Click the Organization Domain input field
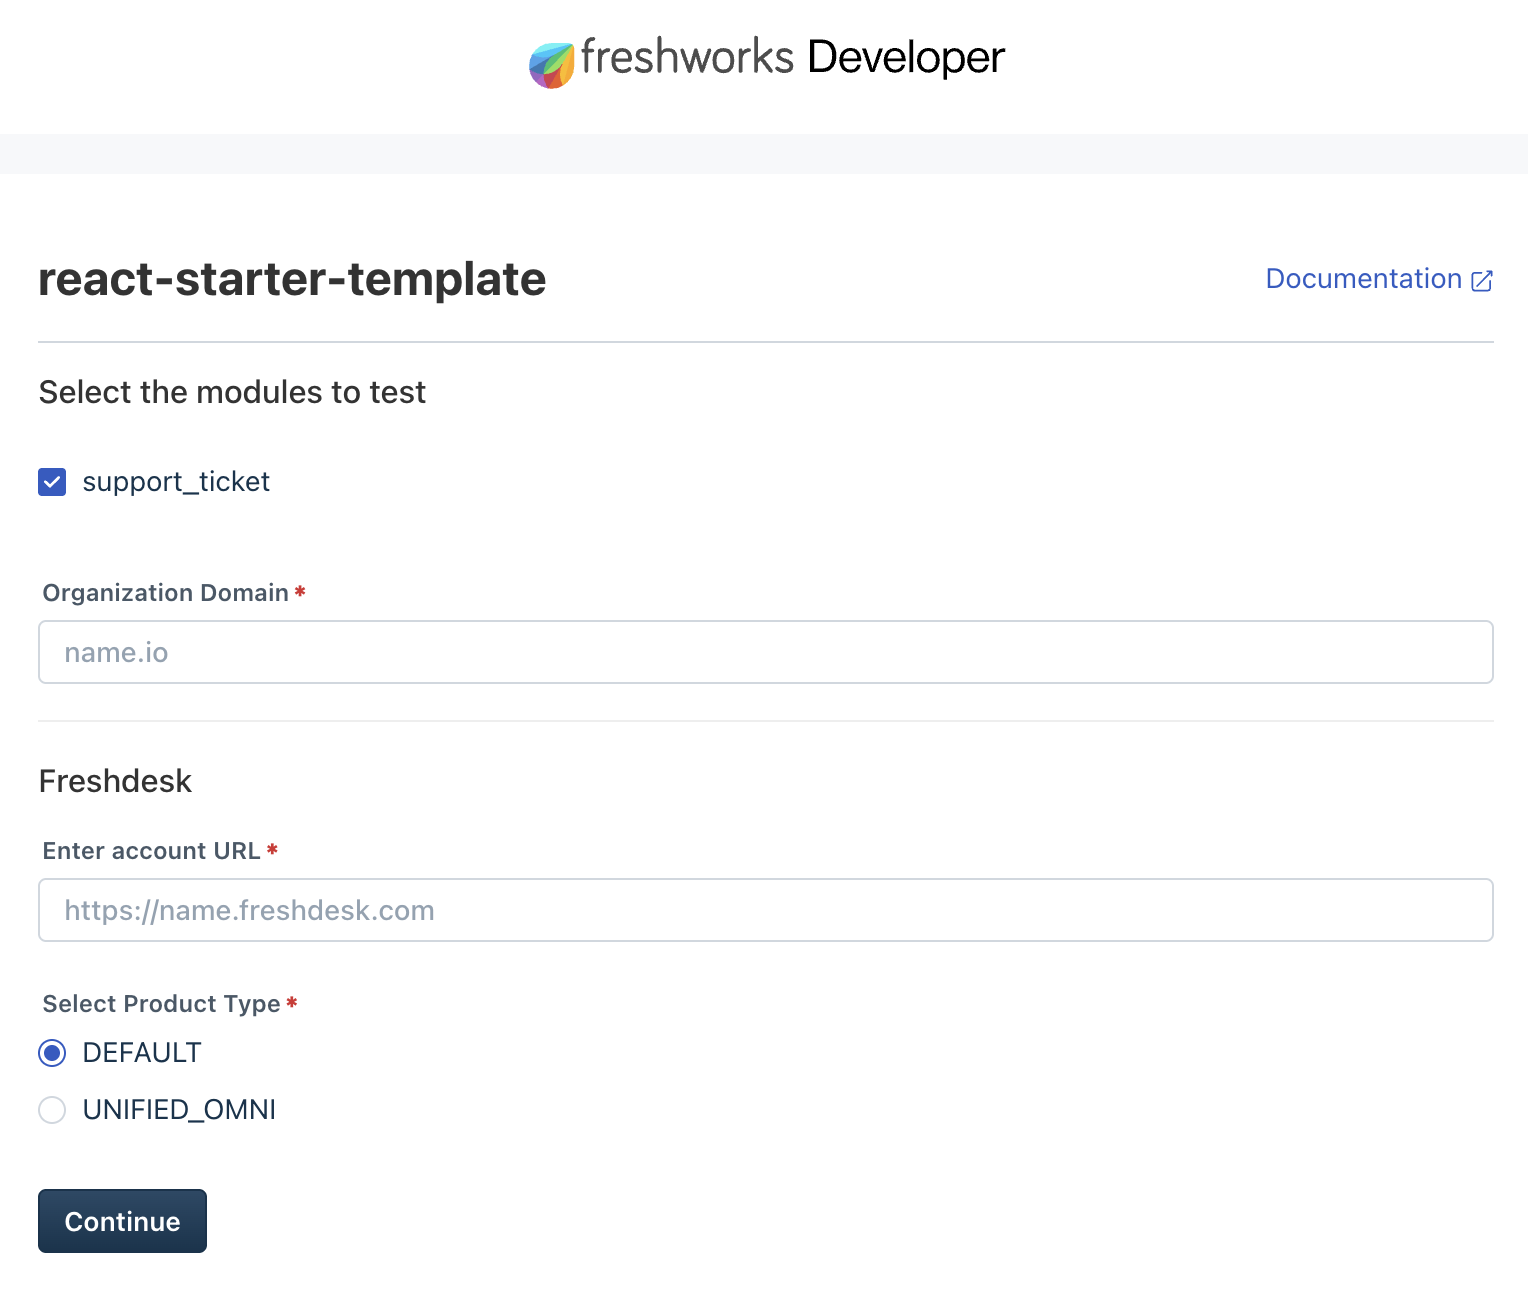1528x1306 pixels. point(765,652)
